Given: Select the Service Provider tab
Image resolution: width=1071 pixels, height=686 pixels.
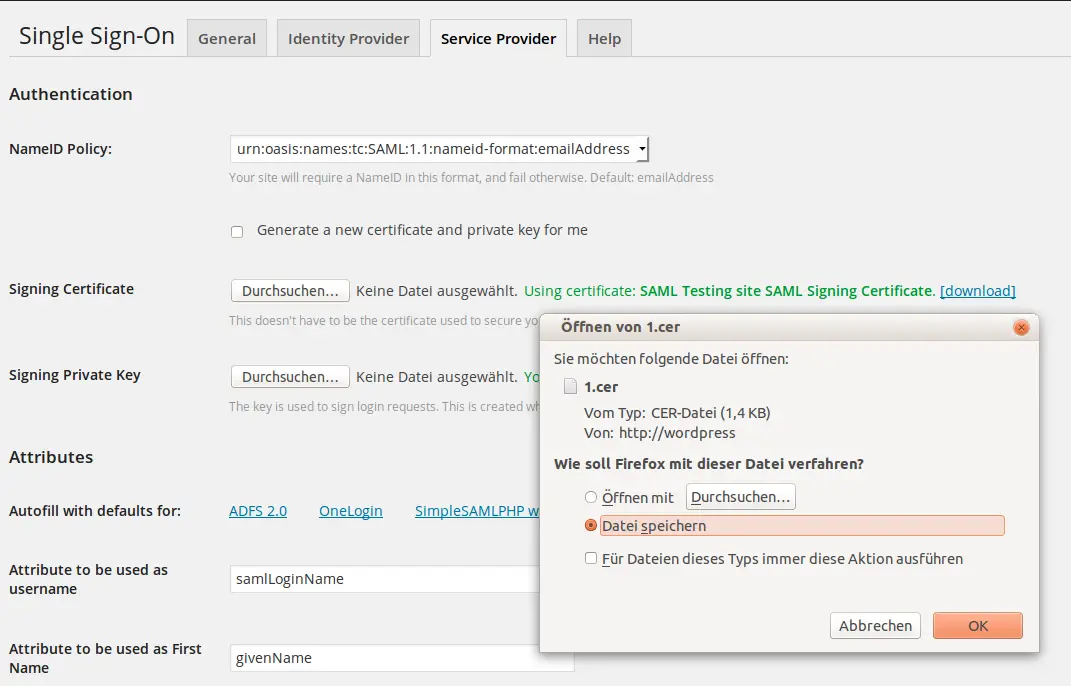Looking at the screenshot, I should pos(499,38).
